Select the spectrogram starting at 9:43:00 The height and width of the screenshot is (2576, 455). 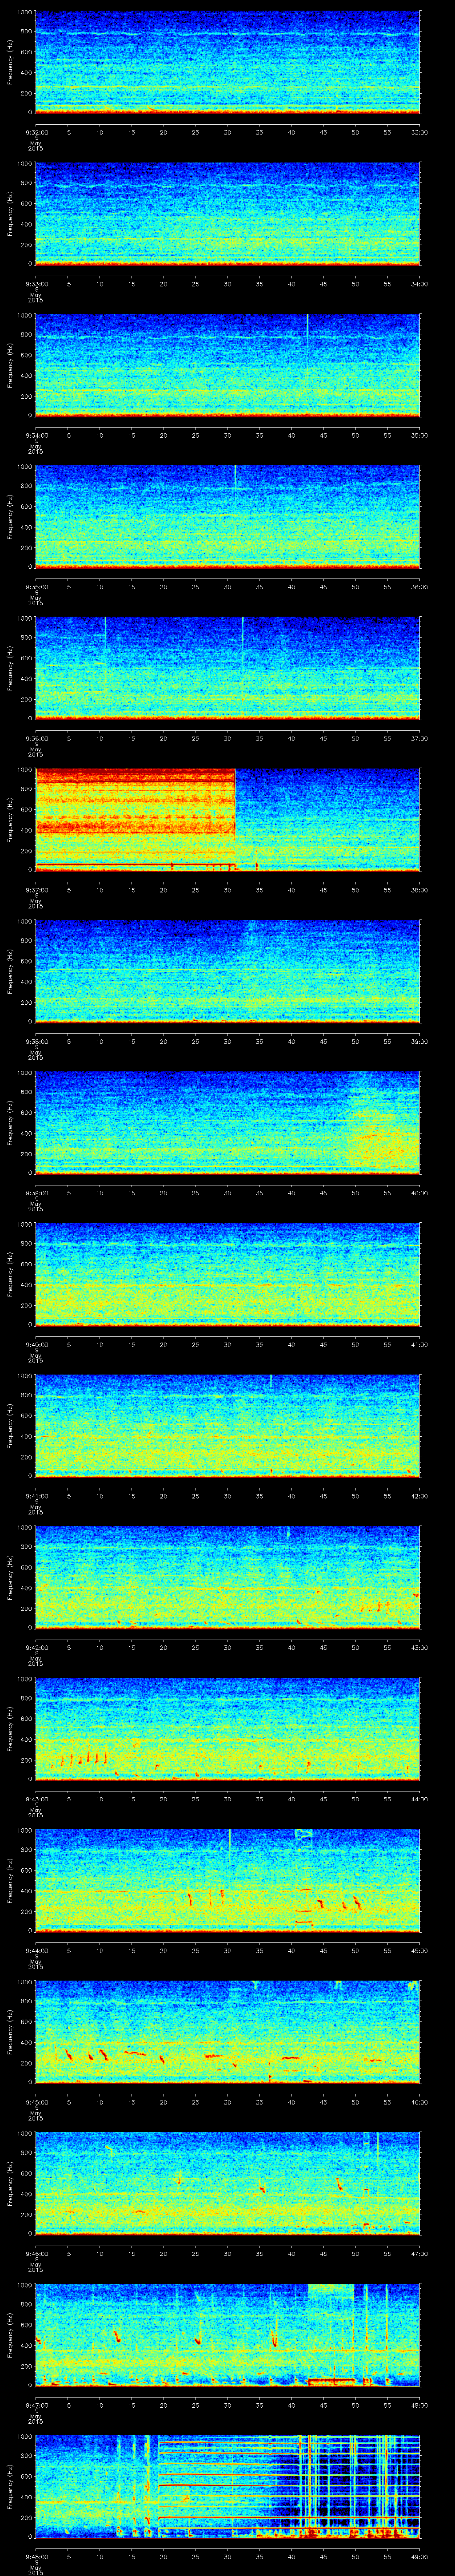click(227, 1729)
